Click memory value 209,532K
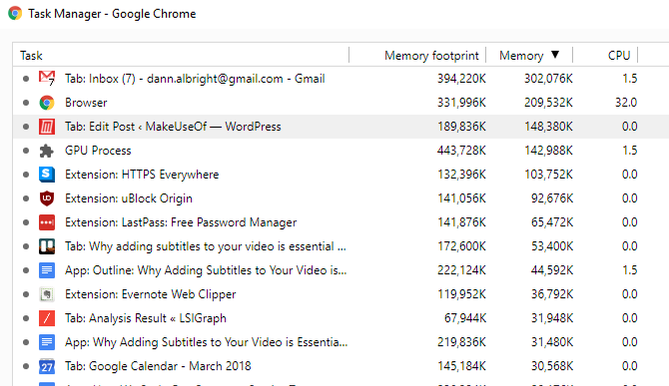669x386 pixels. click(x=549, y=102)
